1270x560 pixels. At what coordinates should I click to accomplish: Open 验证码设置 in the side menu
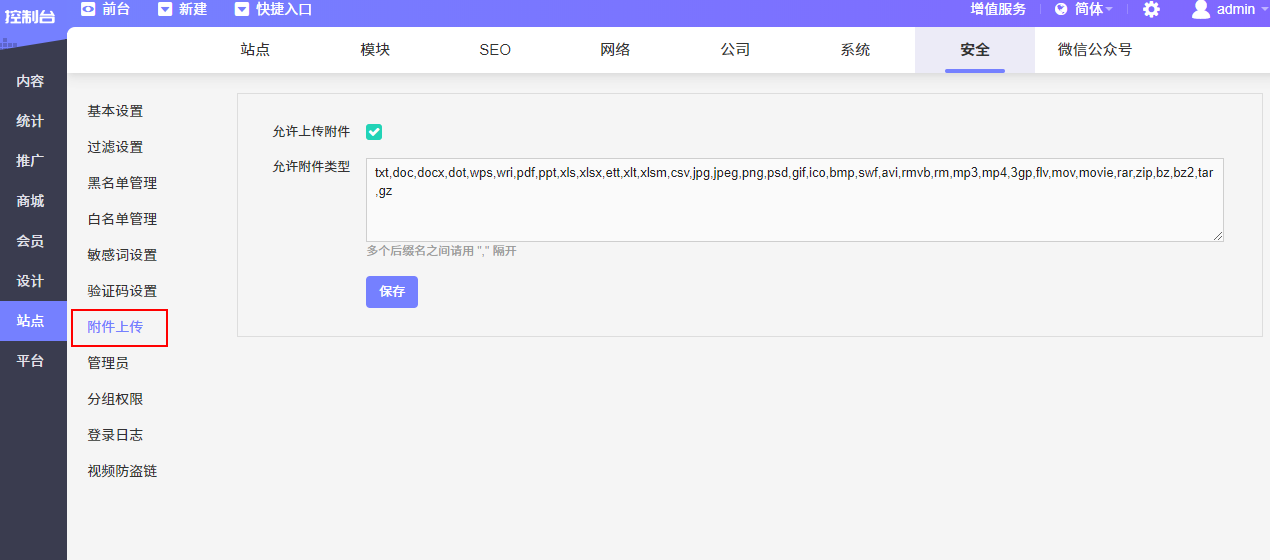[122, 291]
